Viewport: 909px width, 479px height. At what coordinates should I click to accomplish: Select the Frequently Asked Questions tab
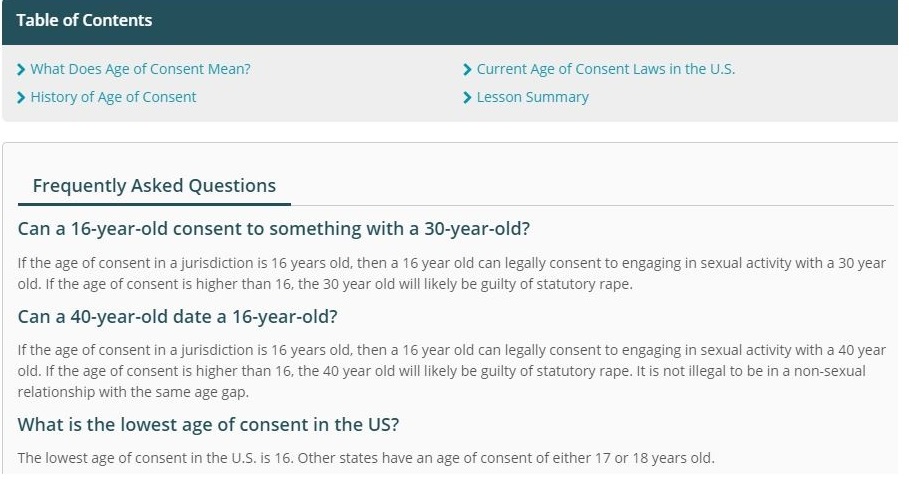(154, 186)
